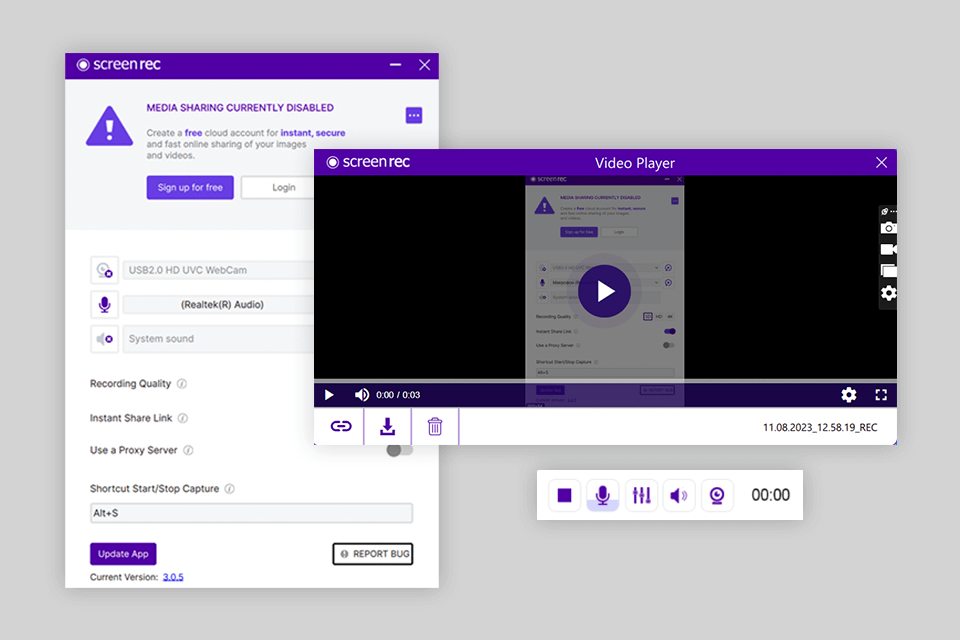This screenshot has height=640, width=960.
Task: Minimize the ScreenRec settings window
Action: [x=396, y=64]
